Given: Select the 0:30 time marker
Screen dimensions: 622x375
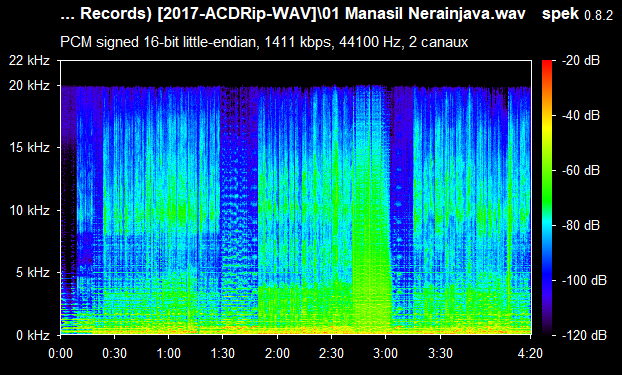Looking at the screenshot, I should [x=115, y=353].
